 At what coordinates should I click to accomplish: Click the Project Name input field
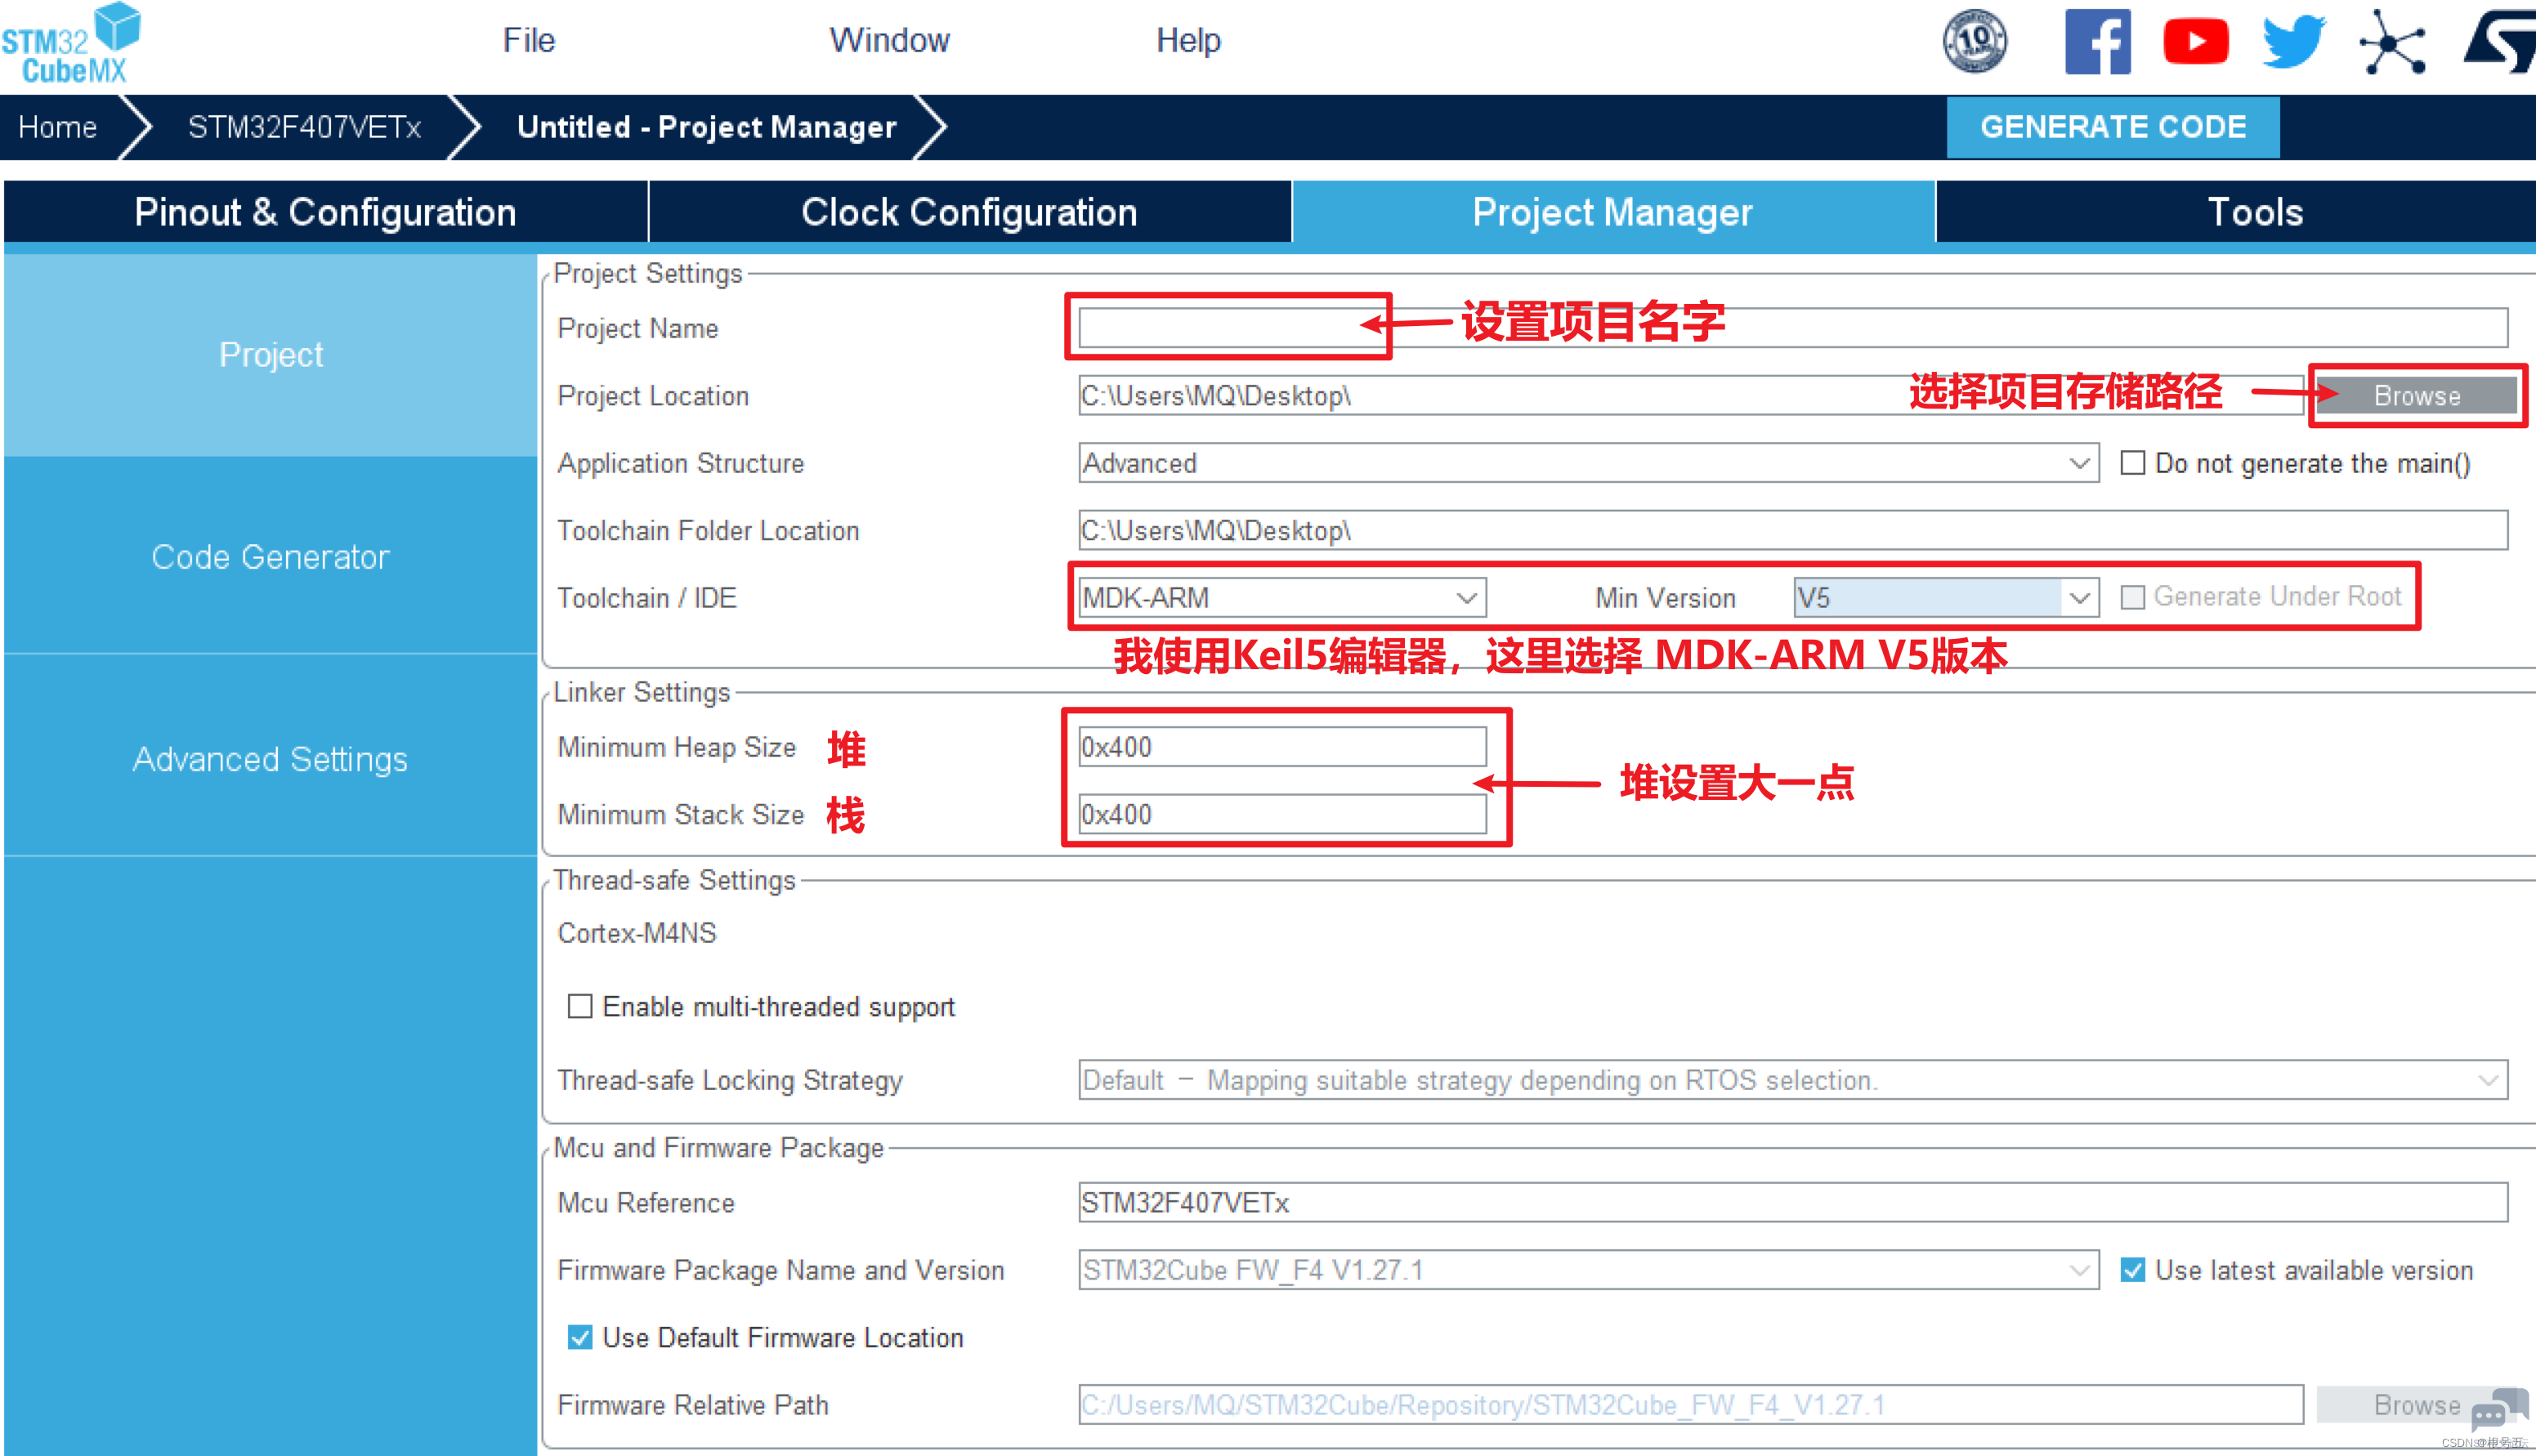(1793, 328)
